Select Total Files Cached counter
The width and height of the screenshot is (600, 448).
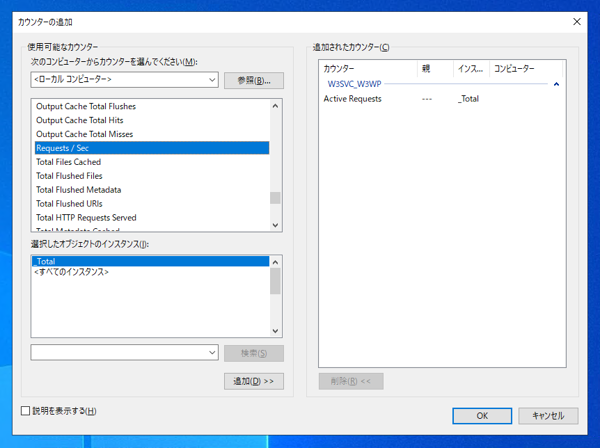pyautogui.click(x=152, y=162)
